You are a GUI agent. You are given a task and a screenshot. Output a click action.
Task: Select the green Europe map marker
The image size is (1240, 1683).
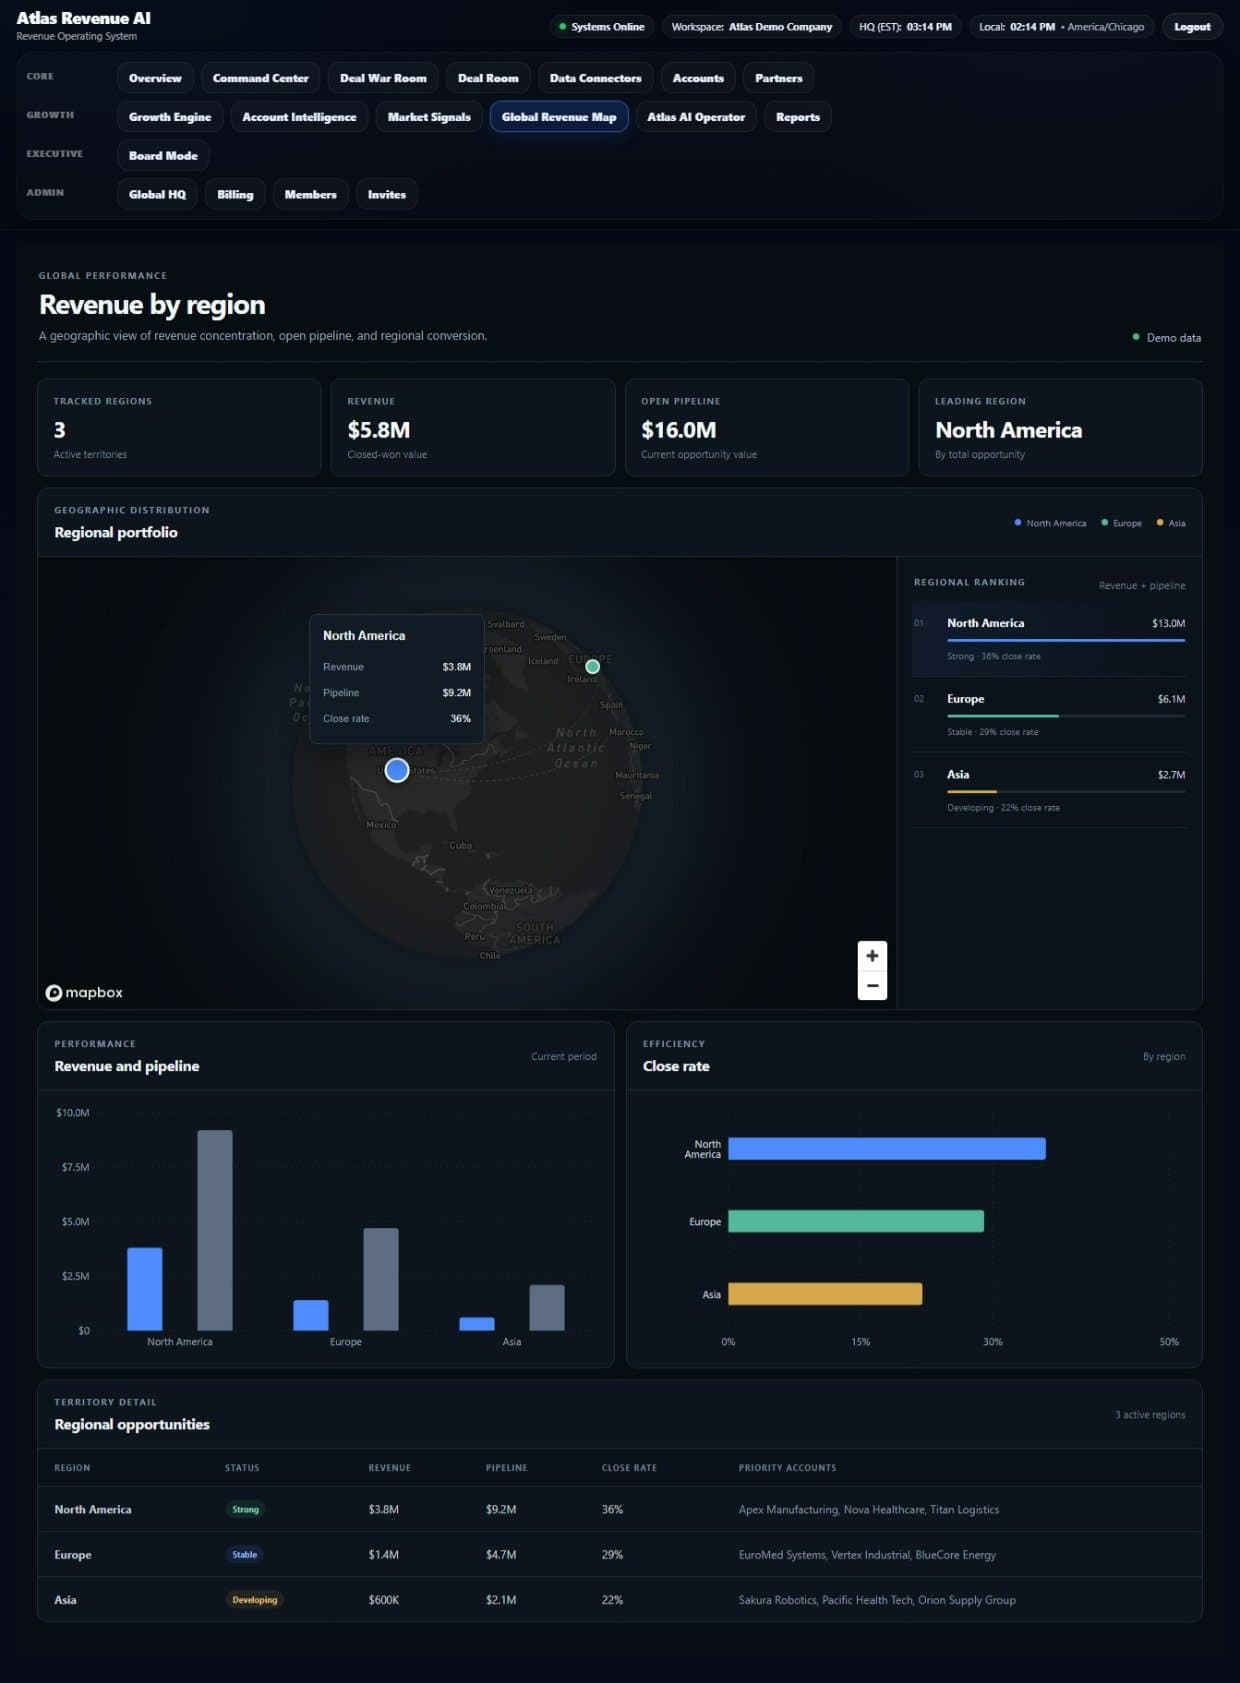click(592, 666)
